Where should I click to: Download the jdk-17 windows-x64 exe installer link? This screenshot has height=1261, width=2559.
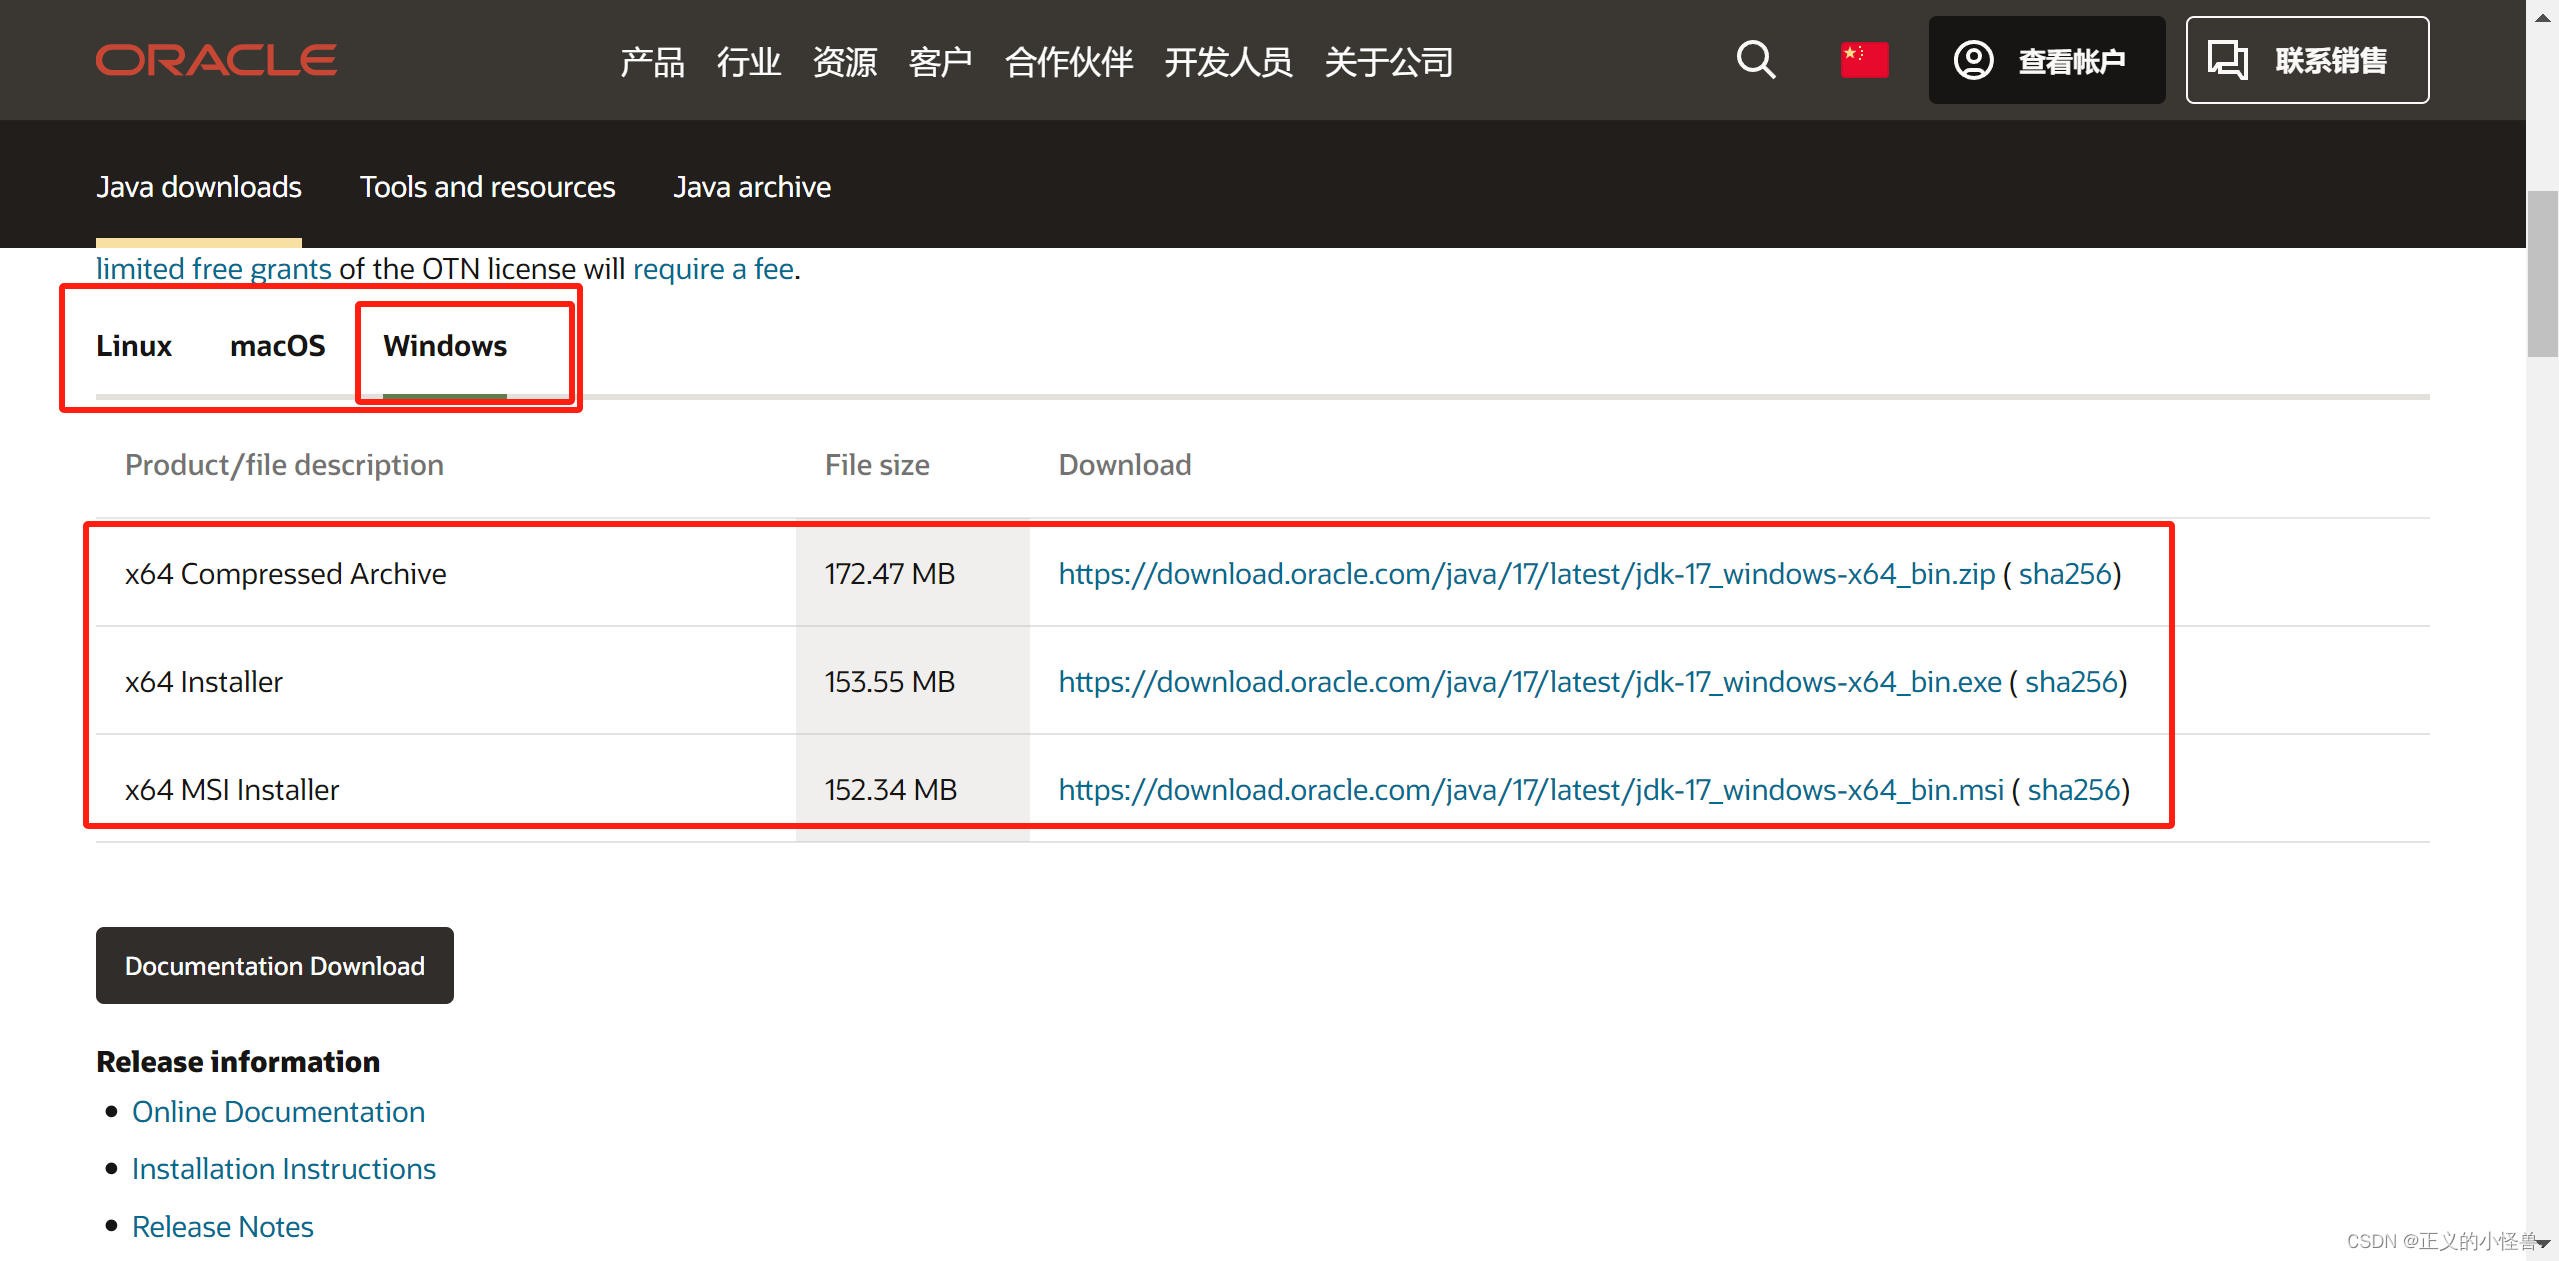[1529, 682]
